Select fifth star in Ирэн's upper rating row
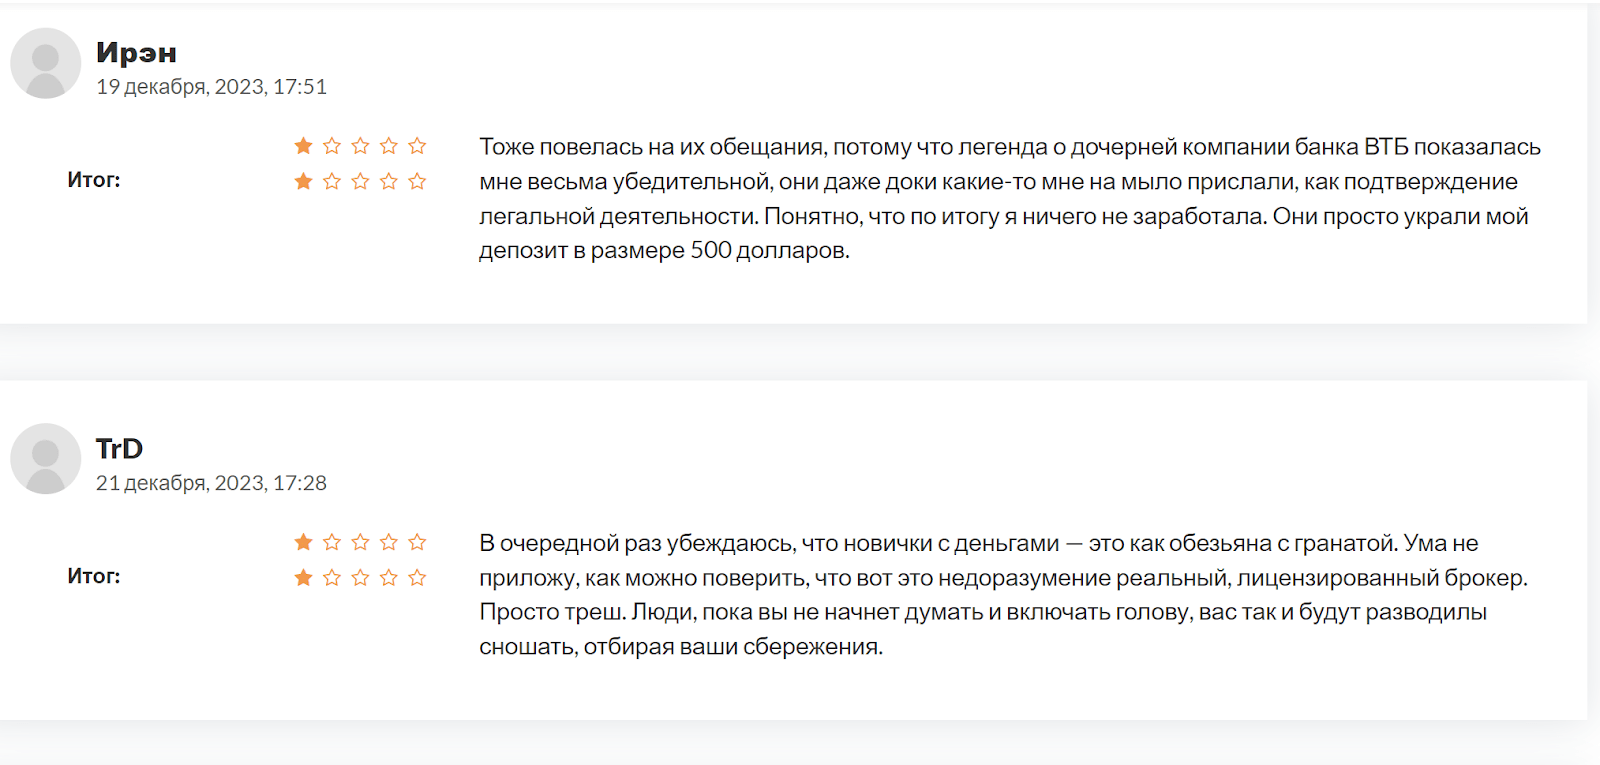 [417, 146]
